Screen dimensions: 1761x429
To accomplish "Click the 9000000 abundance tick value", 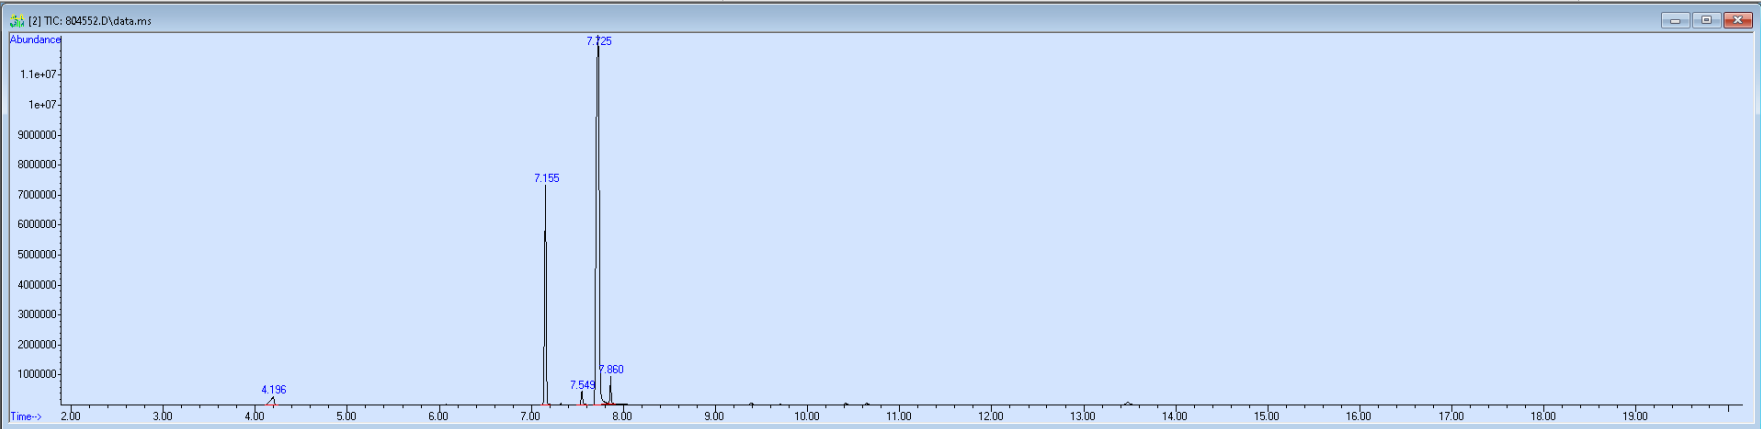I will (36, 135).
